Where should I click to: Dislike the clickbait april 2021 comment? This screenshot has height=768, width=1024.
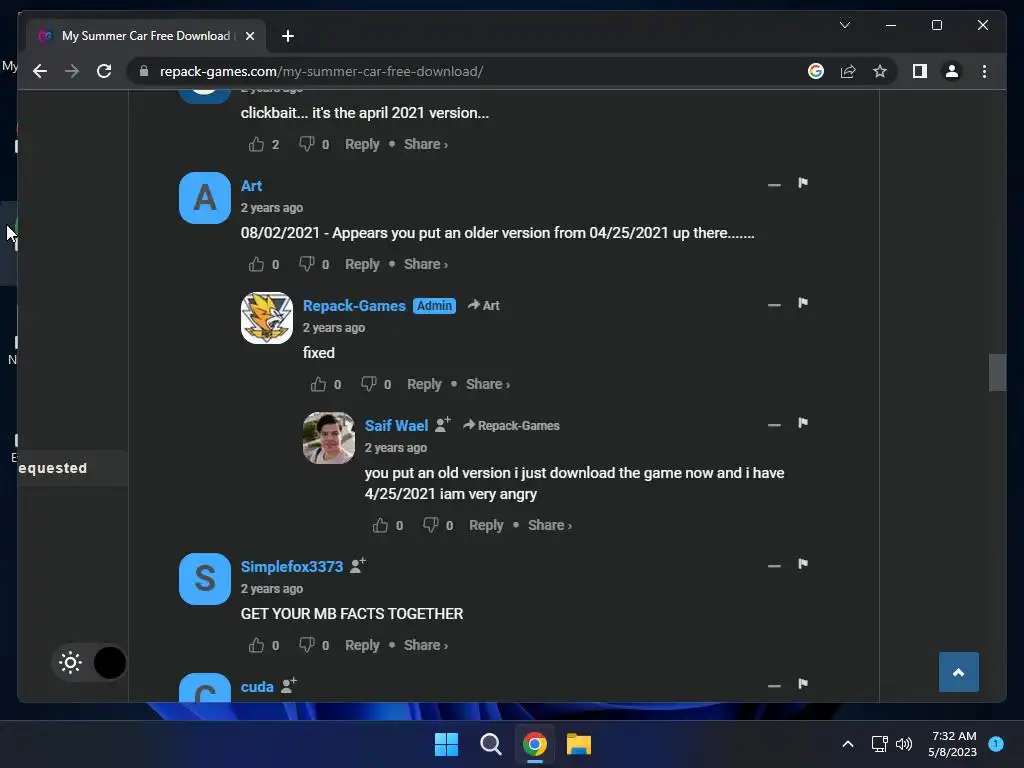[x=306, y=144]
